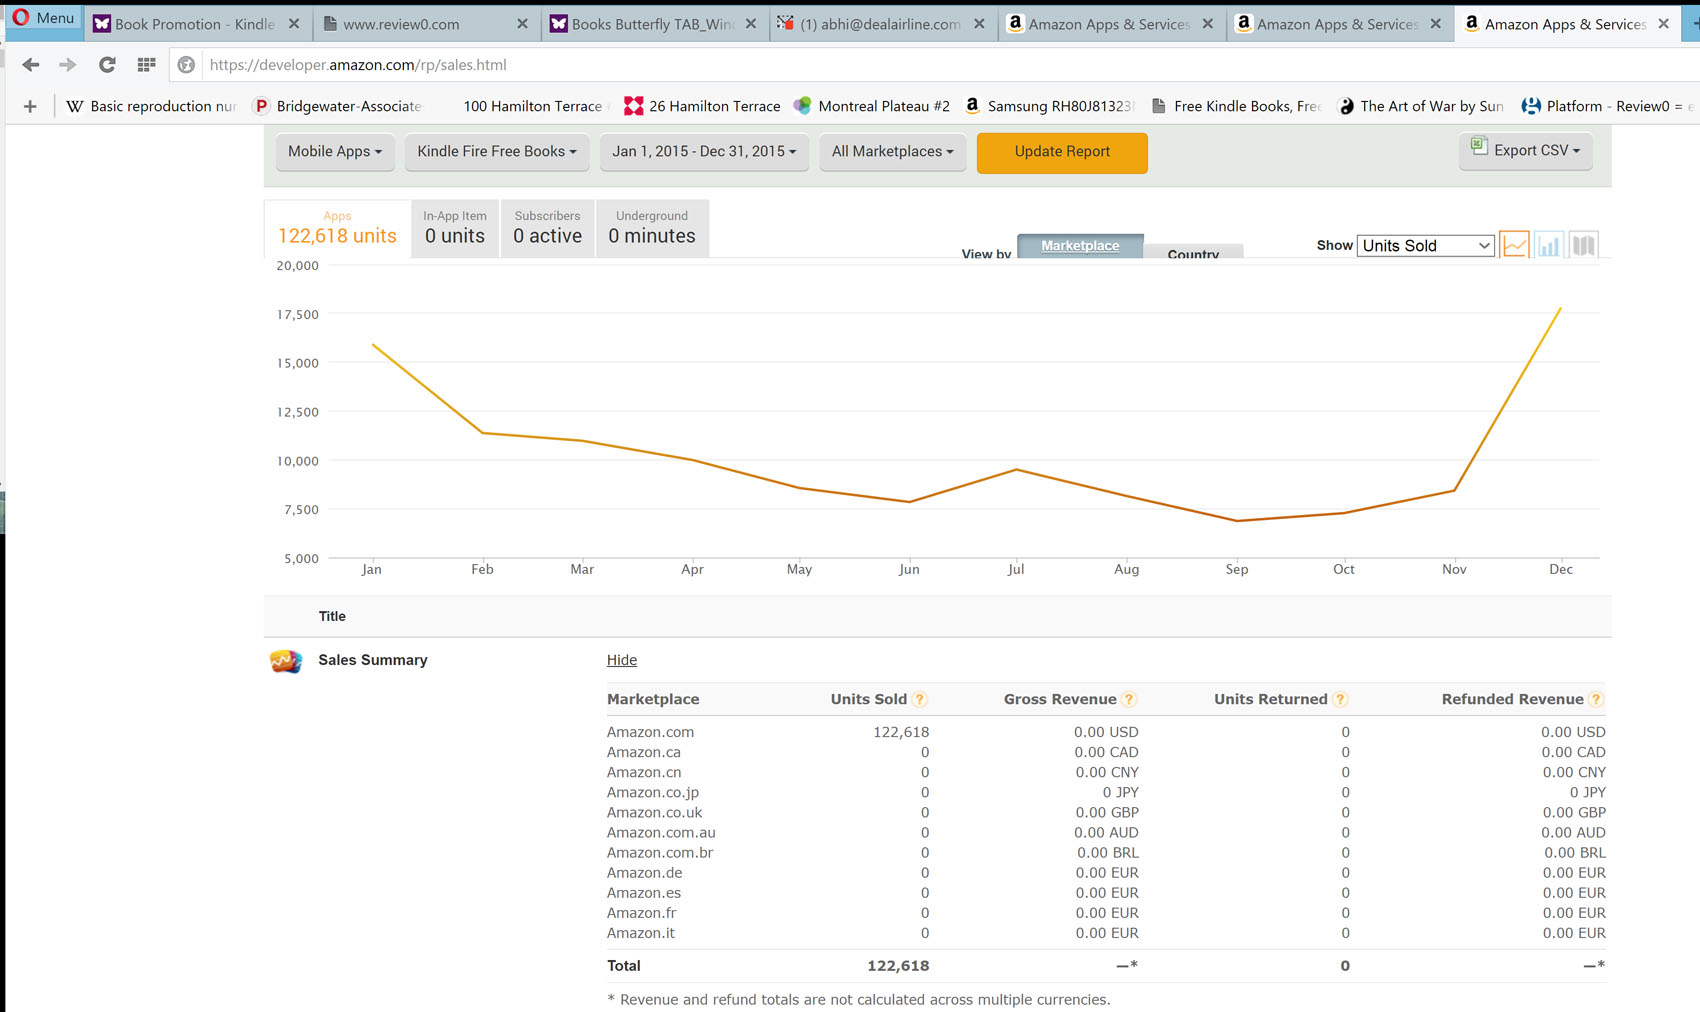1700x1012 pixels.
Task: Open the Export CSV dropdown
Action: tap(1526, 151)
